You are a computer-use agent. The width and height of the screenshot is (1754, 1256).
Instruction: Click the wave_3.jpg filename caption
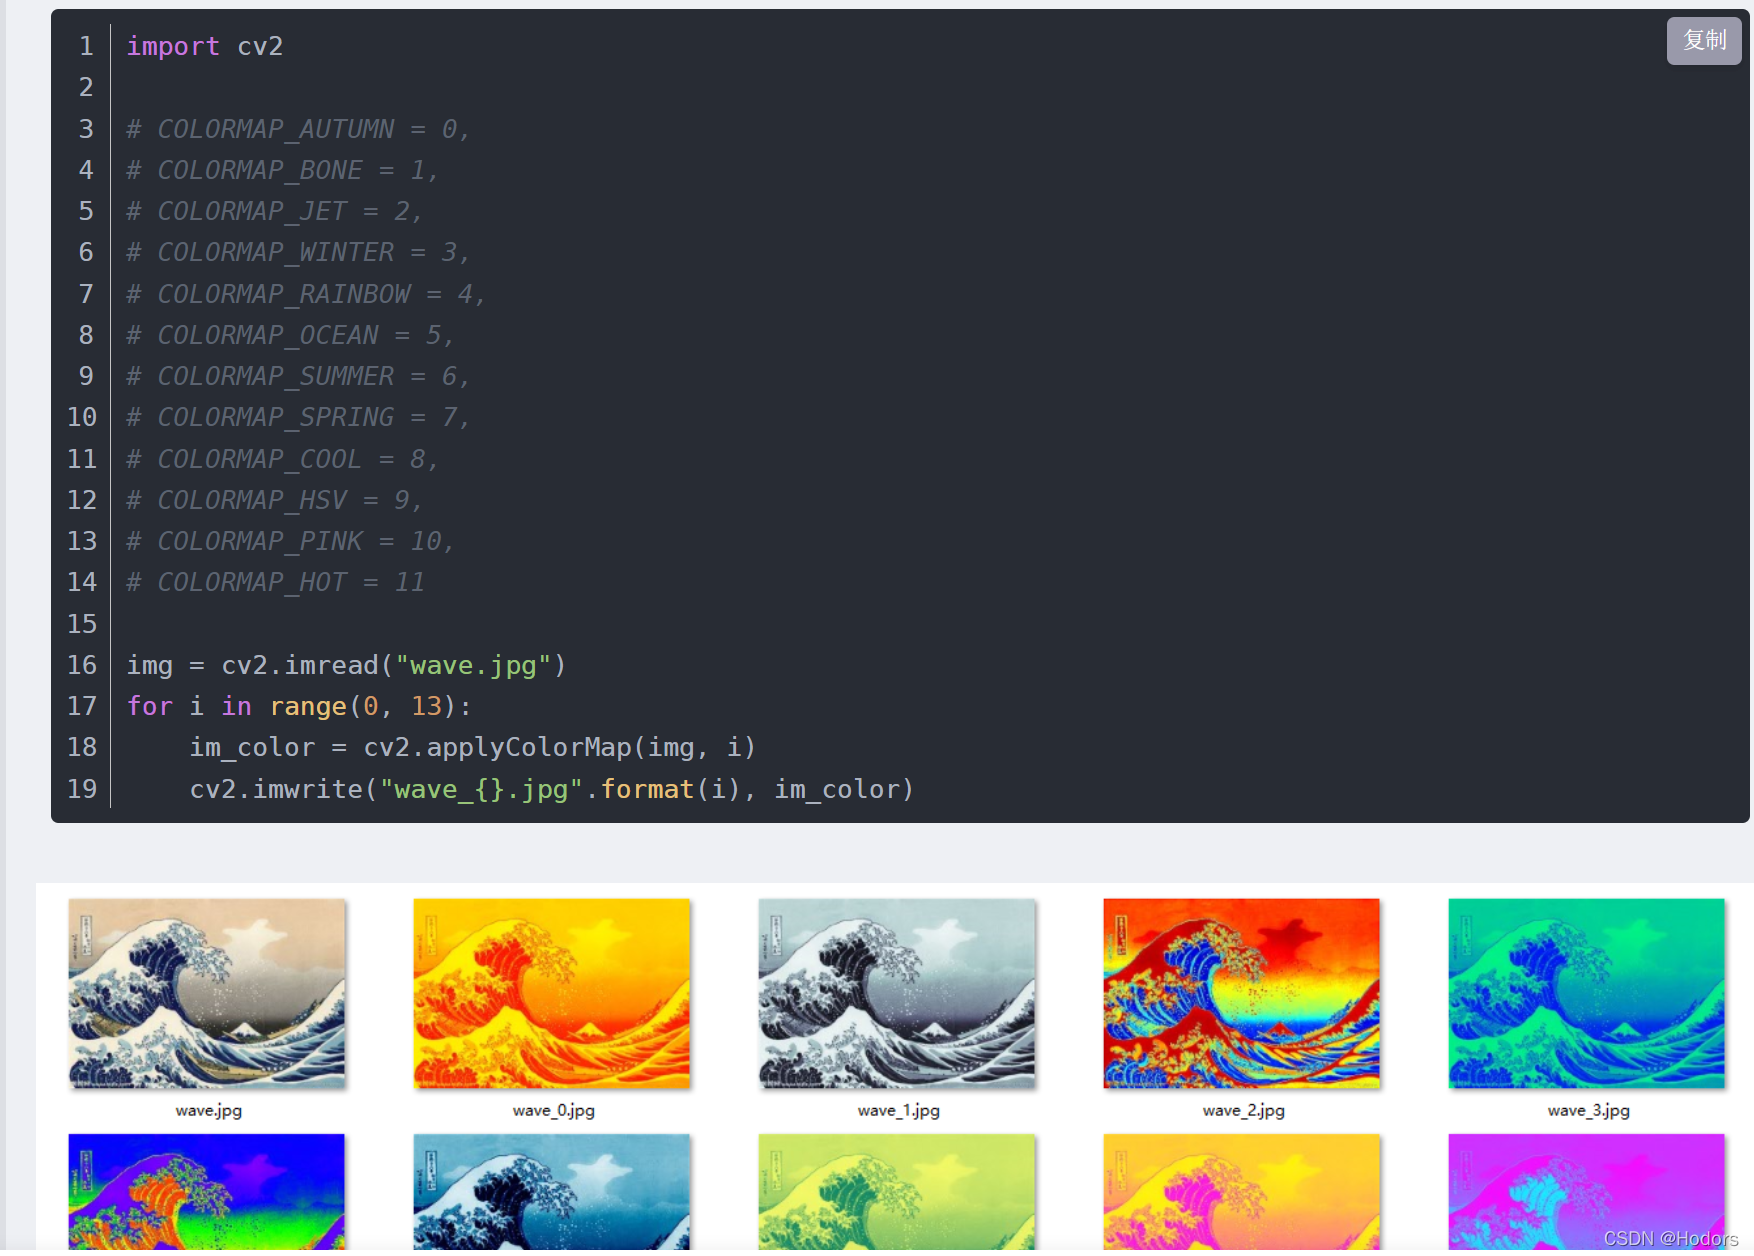[1587, 1110]
